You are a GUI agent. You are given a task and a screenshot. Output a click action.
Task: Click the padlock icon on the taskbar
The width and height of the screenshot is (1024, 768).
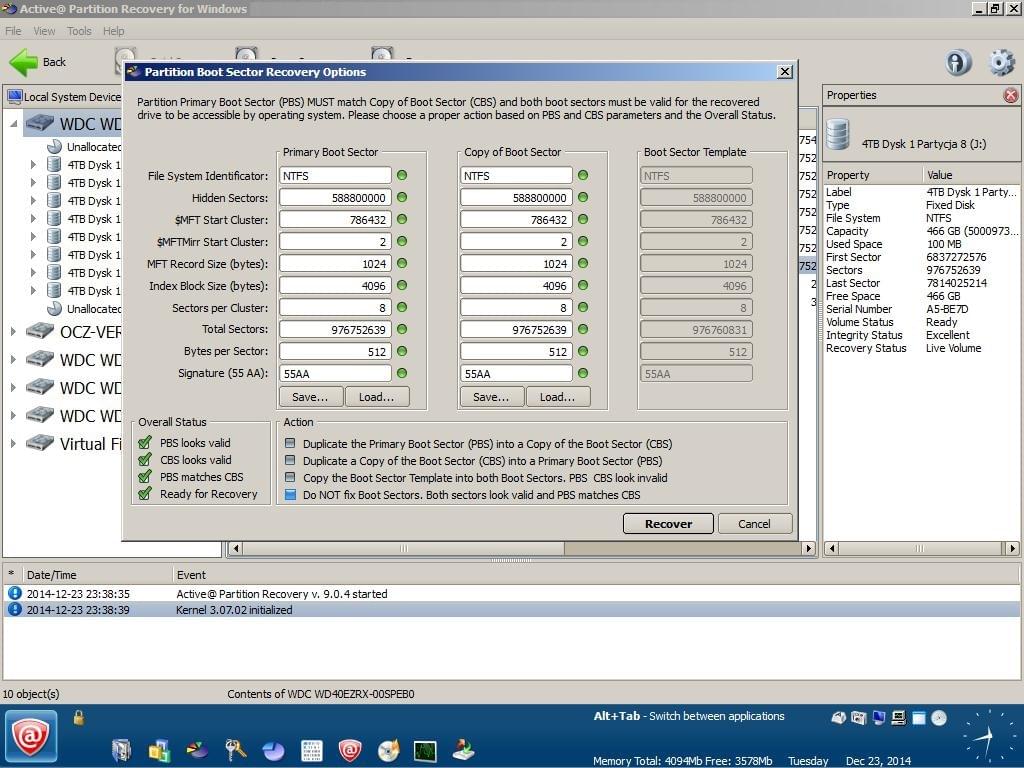pyautogui.click(x=79, y=718)
